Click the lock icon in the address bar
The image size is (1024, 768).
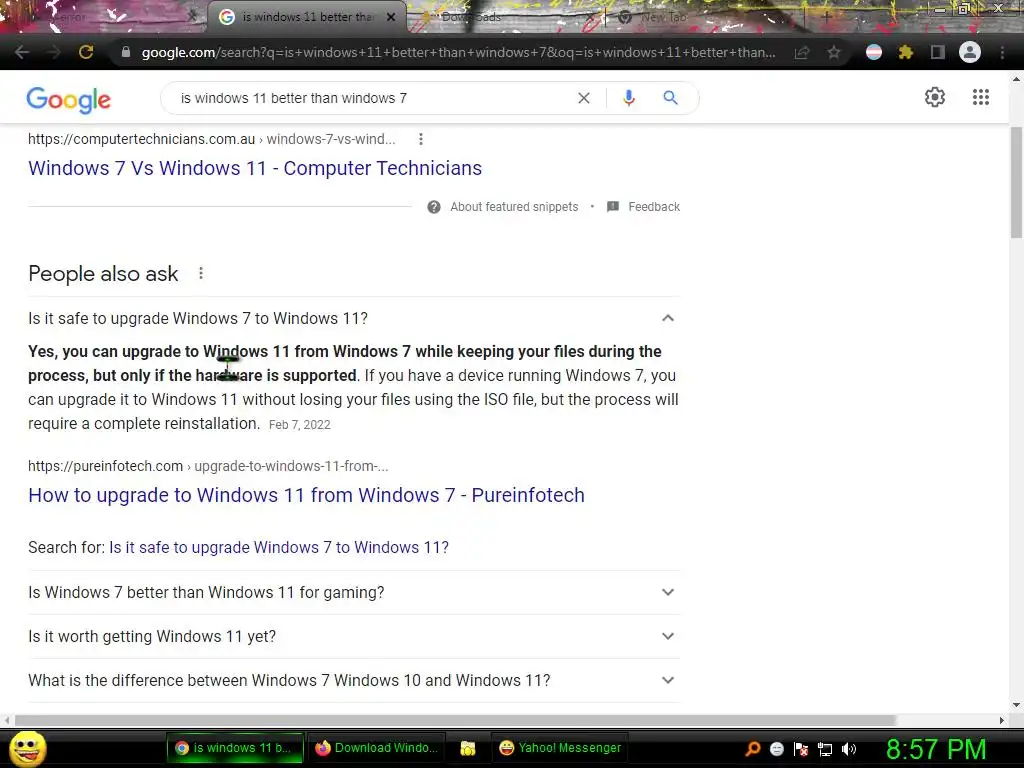(126, 52)
